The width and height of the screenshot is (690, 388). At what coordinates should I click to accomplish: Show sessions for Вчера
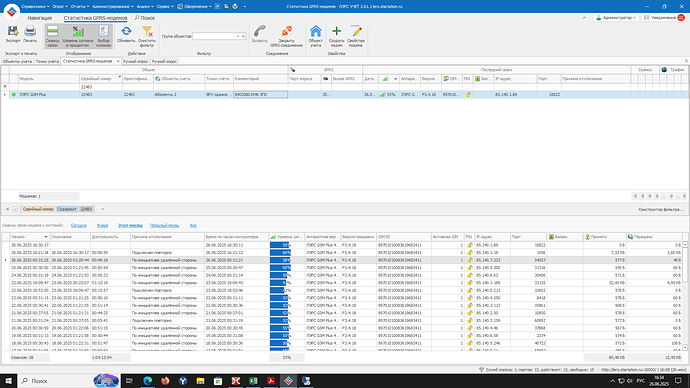(103, 225)
